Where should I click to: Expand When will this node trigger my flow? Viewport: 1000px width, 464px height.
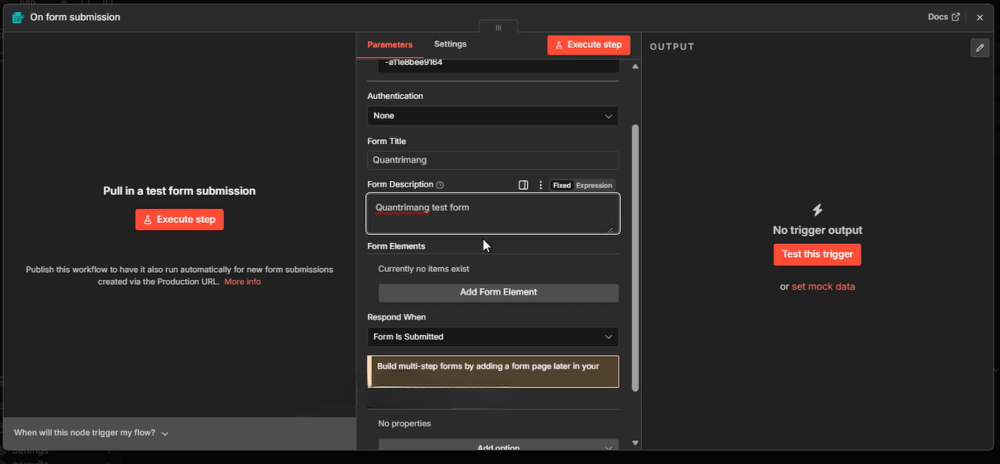91,433
